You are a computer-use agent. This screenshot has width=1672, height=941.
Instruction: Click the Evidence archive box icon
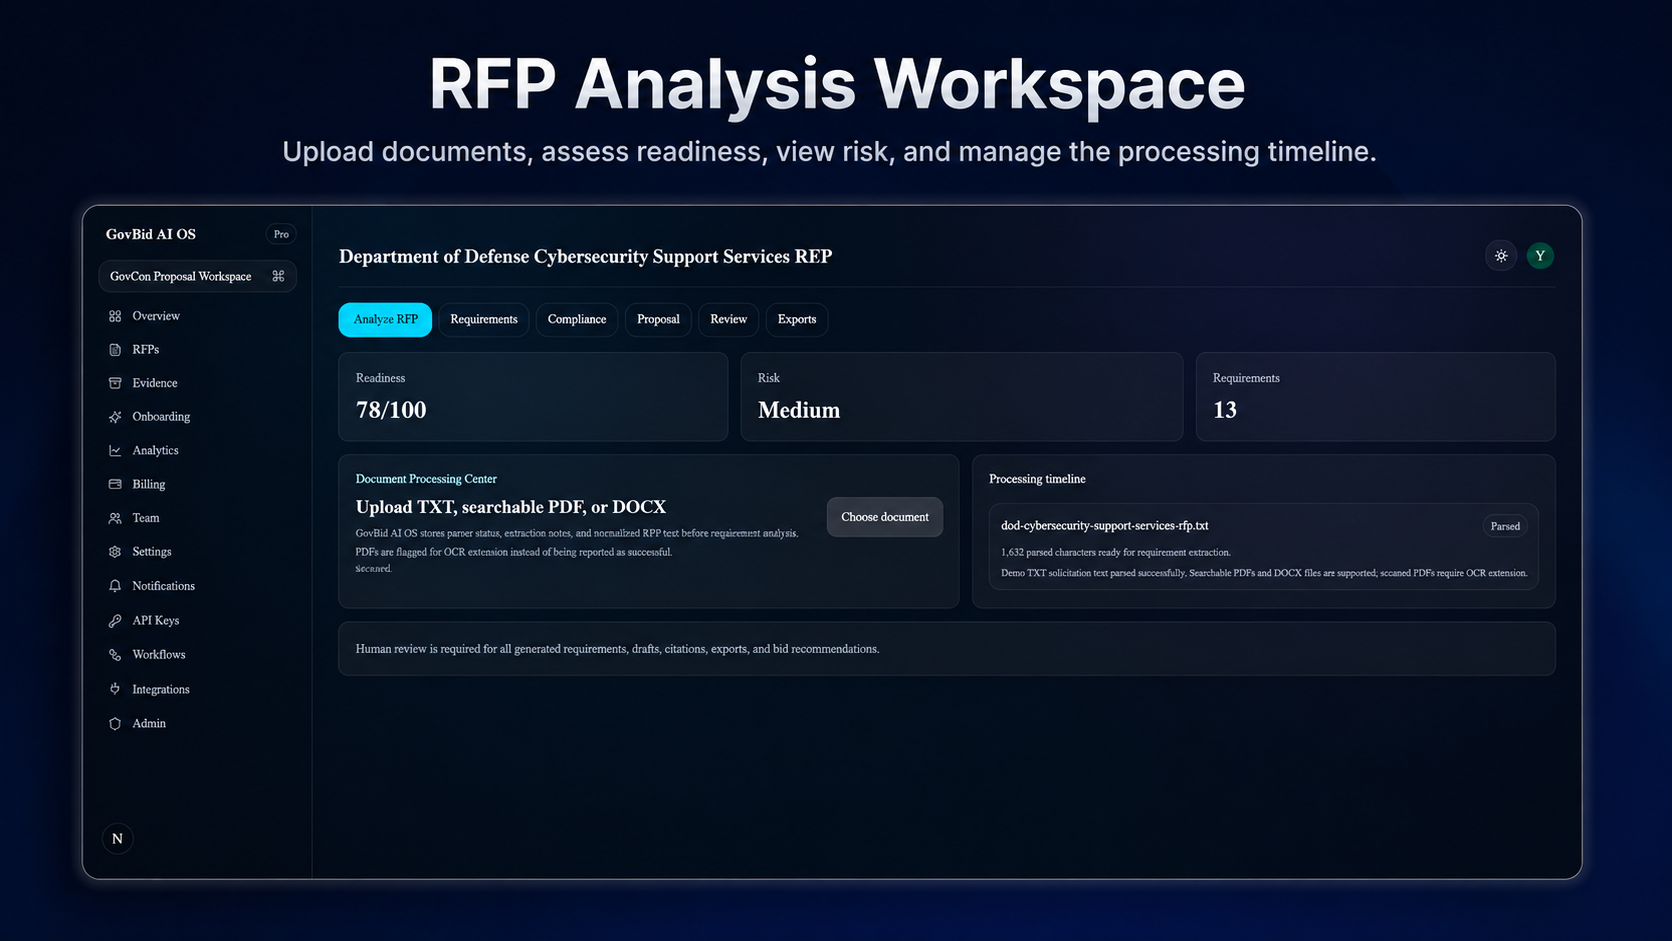pos(115,383)
